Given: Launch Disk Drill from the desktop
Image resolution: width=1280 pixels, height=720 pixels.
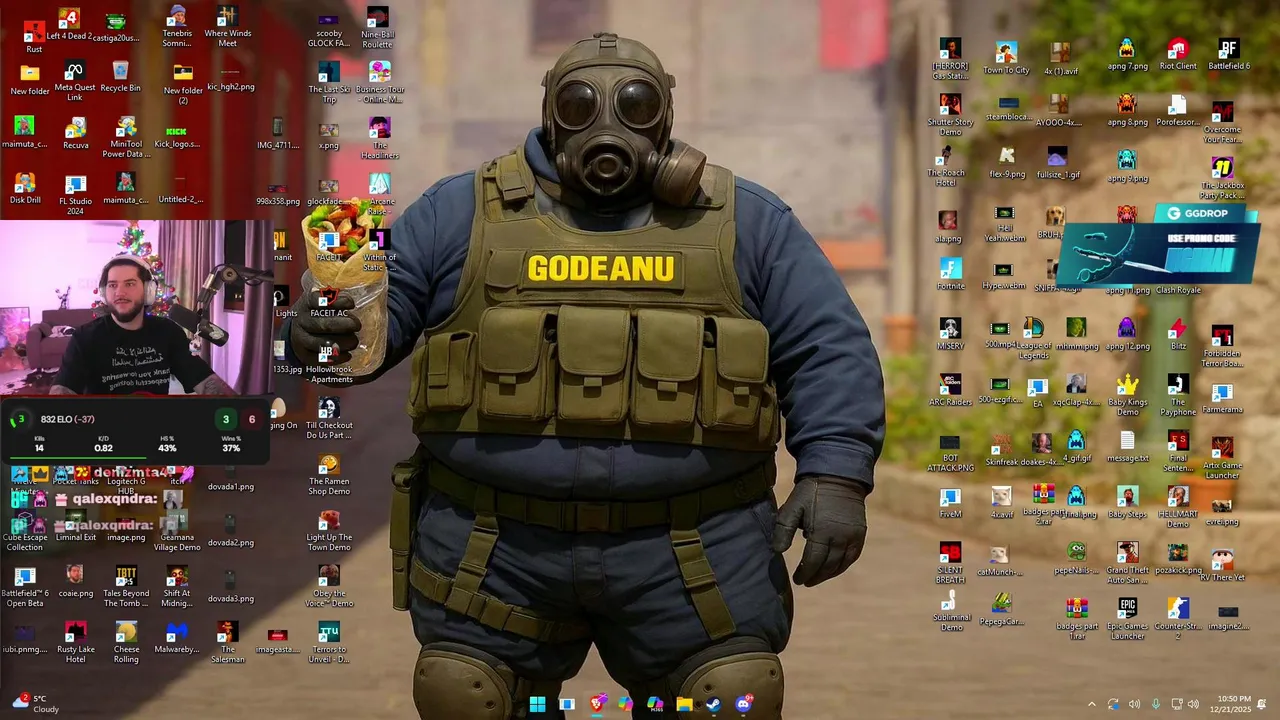Looking at the screenshot, I should pyautogui.click(x=25, y=188).
